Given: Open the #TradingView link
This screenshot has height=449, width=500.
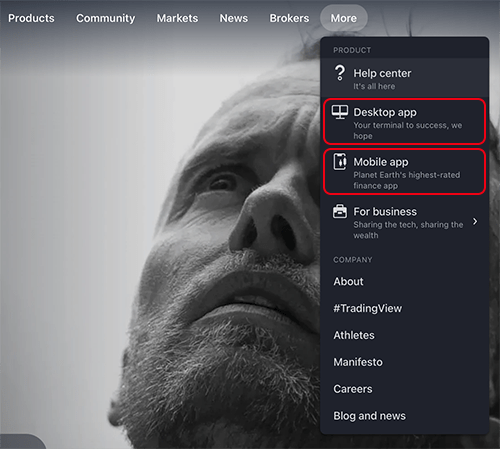Looking at the screenshot, I should [x=368, y=309].
